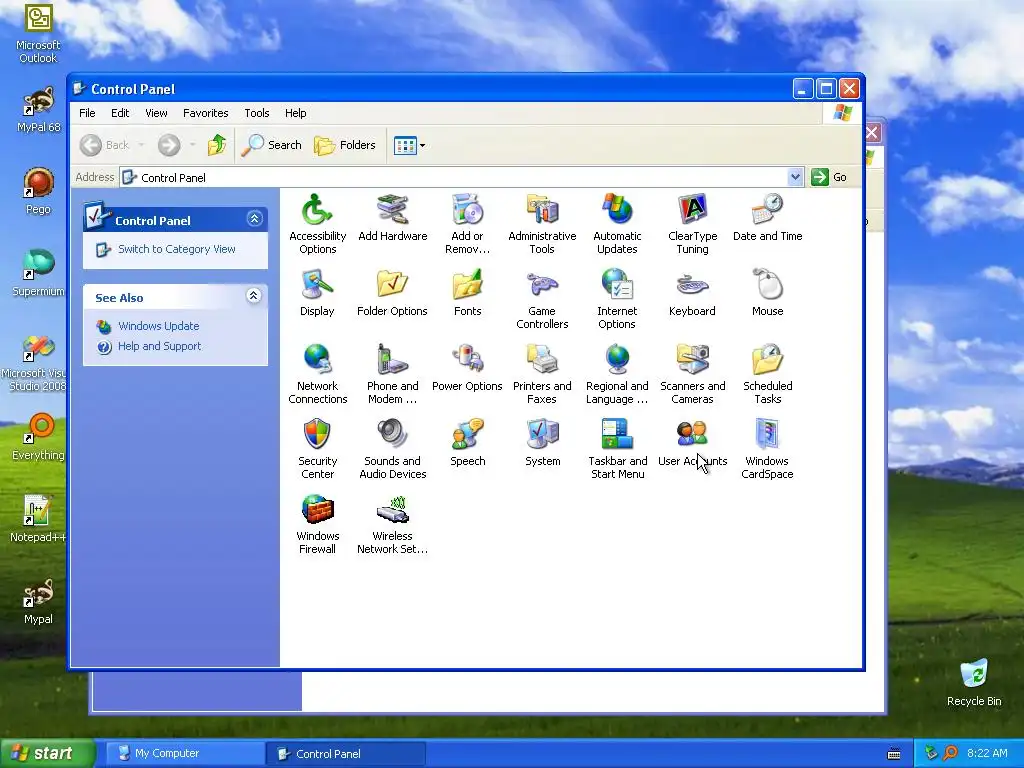
Task: Select the Folder Options icon
Action: coord(392,293)
